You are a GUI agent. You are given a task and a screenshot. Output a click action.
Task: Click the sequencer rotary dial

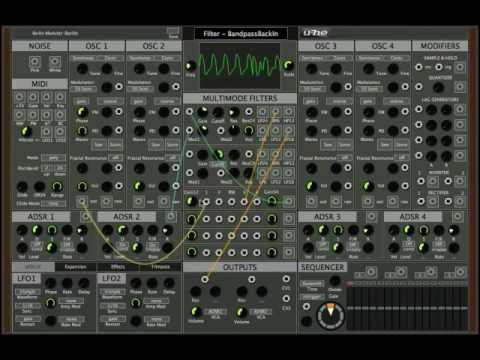coord(330,315)
